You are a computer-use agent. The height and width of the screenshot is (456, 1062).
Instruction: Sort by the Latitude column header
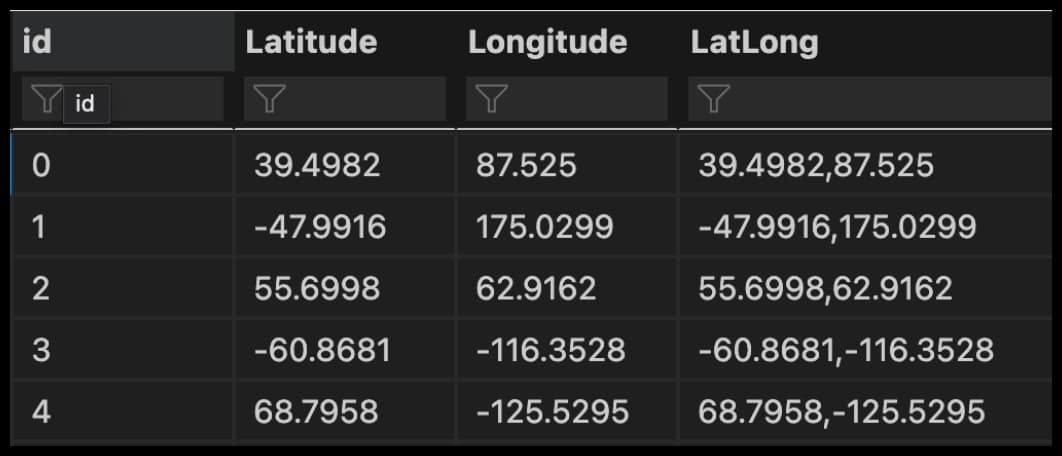[x=311, y=42]
